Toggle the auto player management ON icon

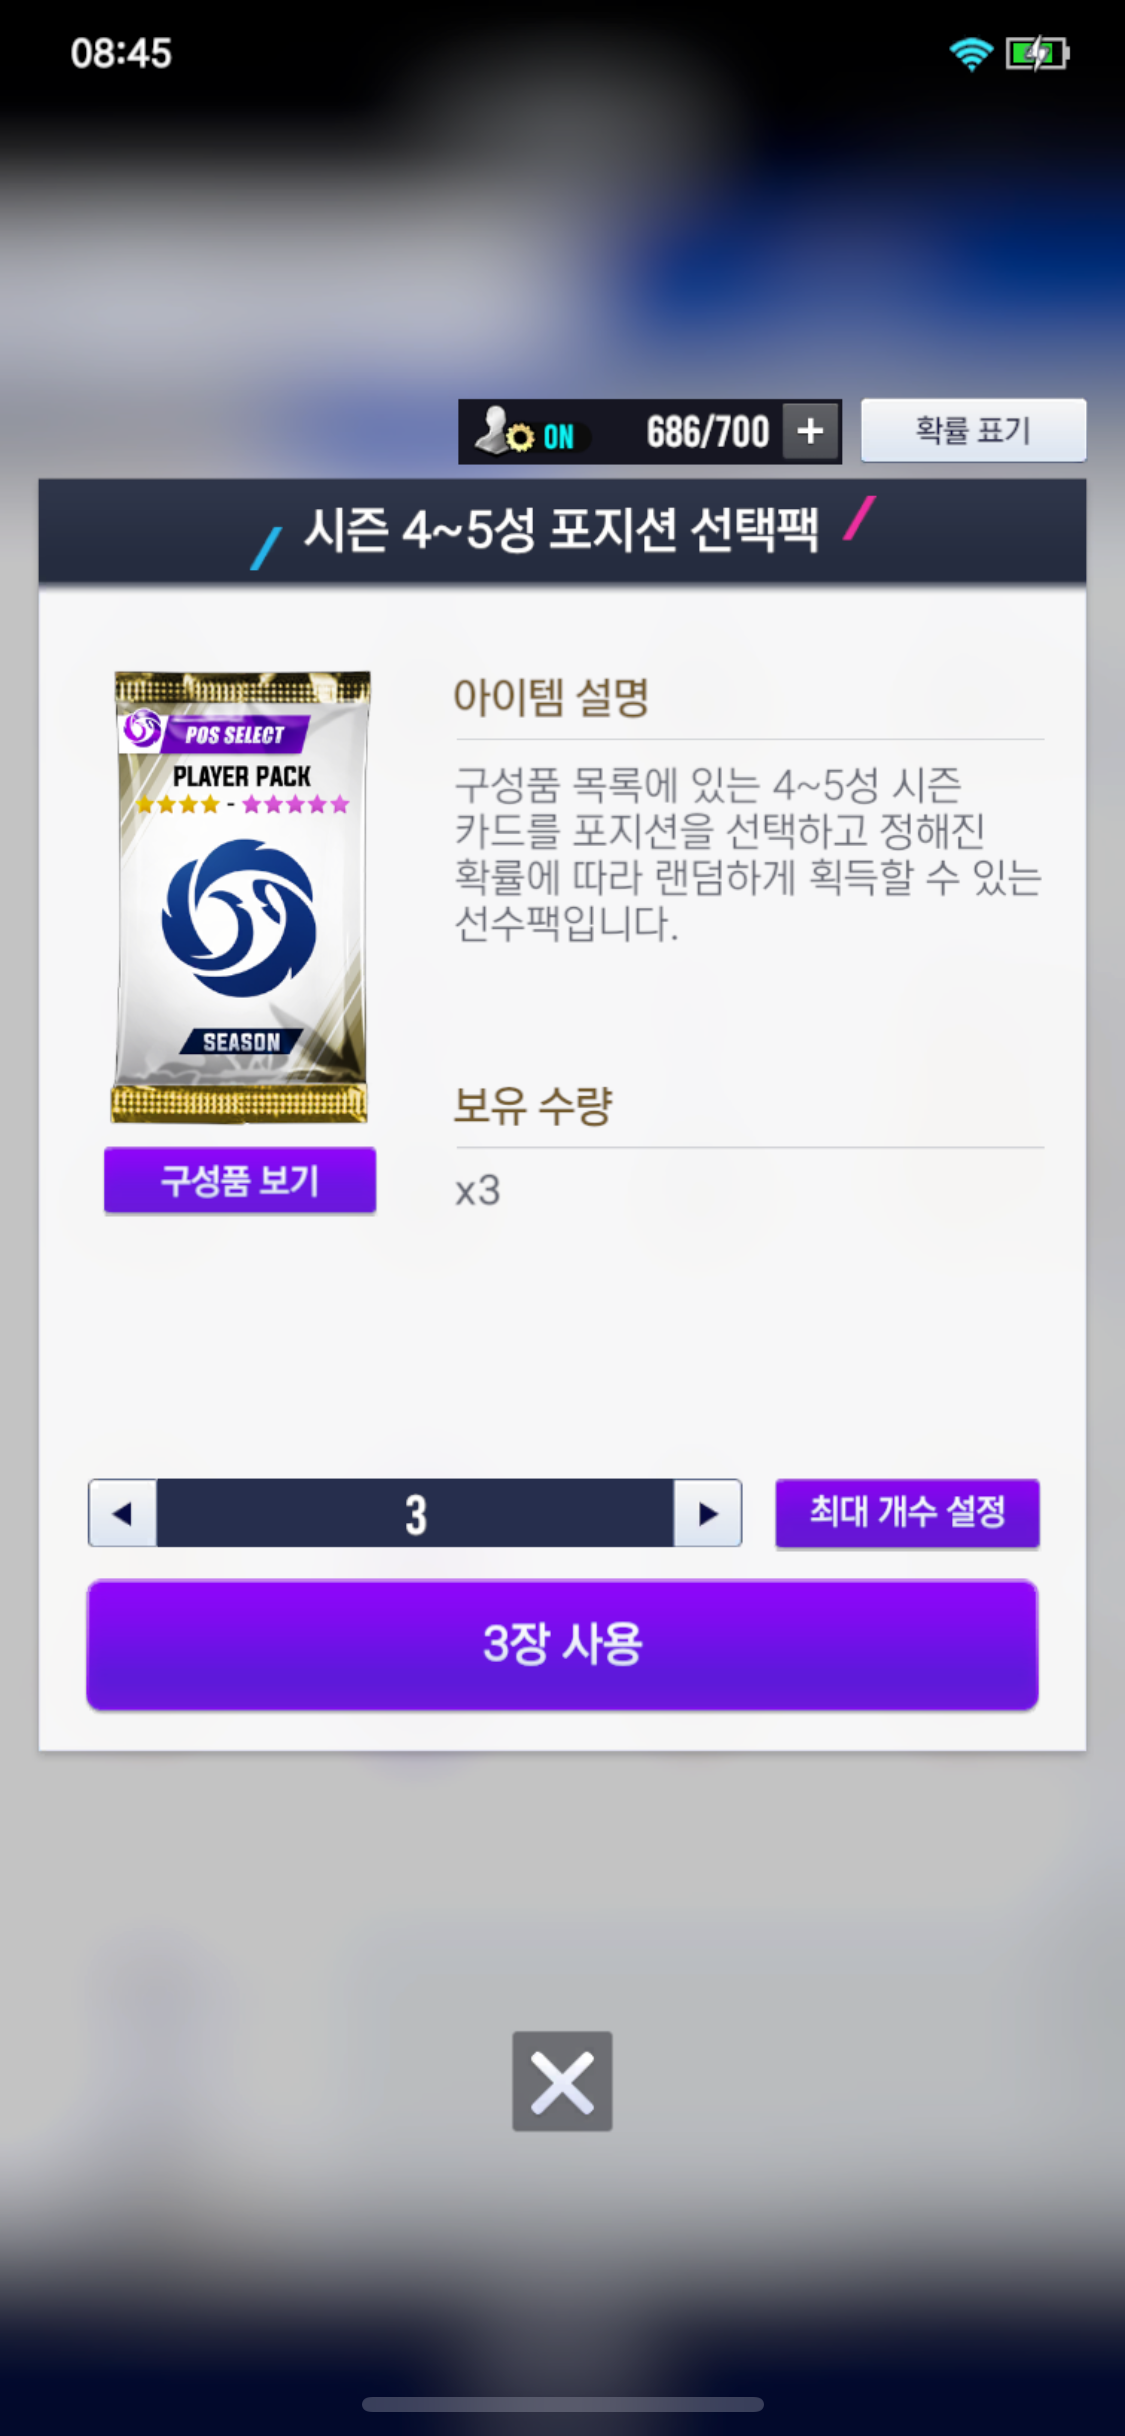[x=525, y=432]
